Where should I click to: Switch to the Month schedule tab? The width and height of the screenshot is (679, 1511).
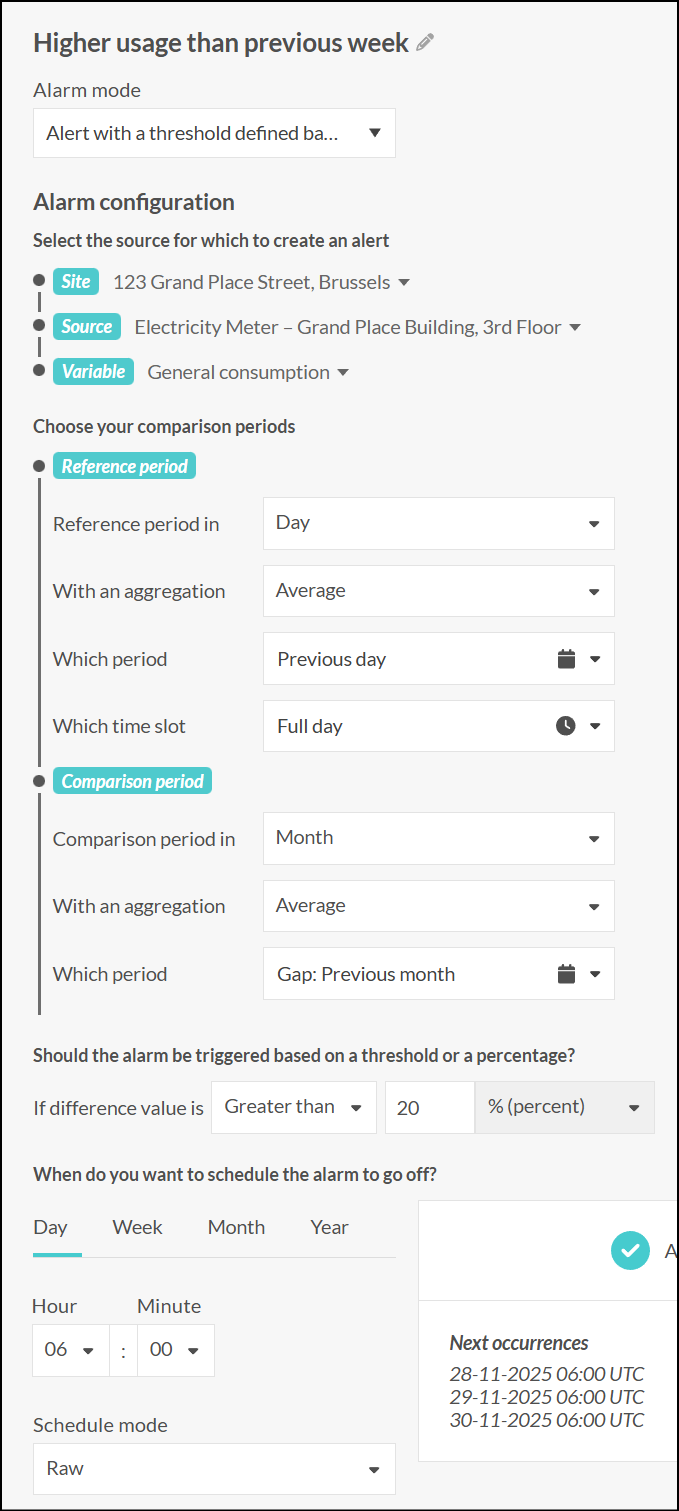236,1228
